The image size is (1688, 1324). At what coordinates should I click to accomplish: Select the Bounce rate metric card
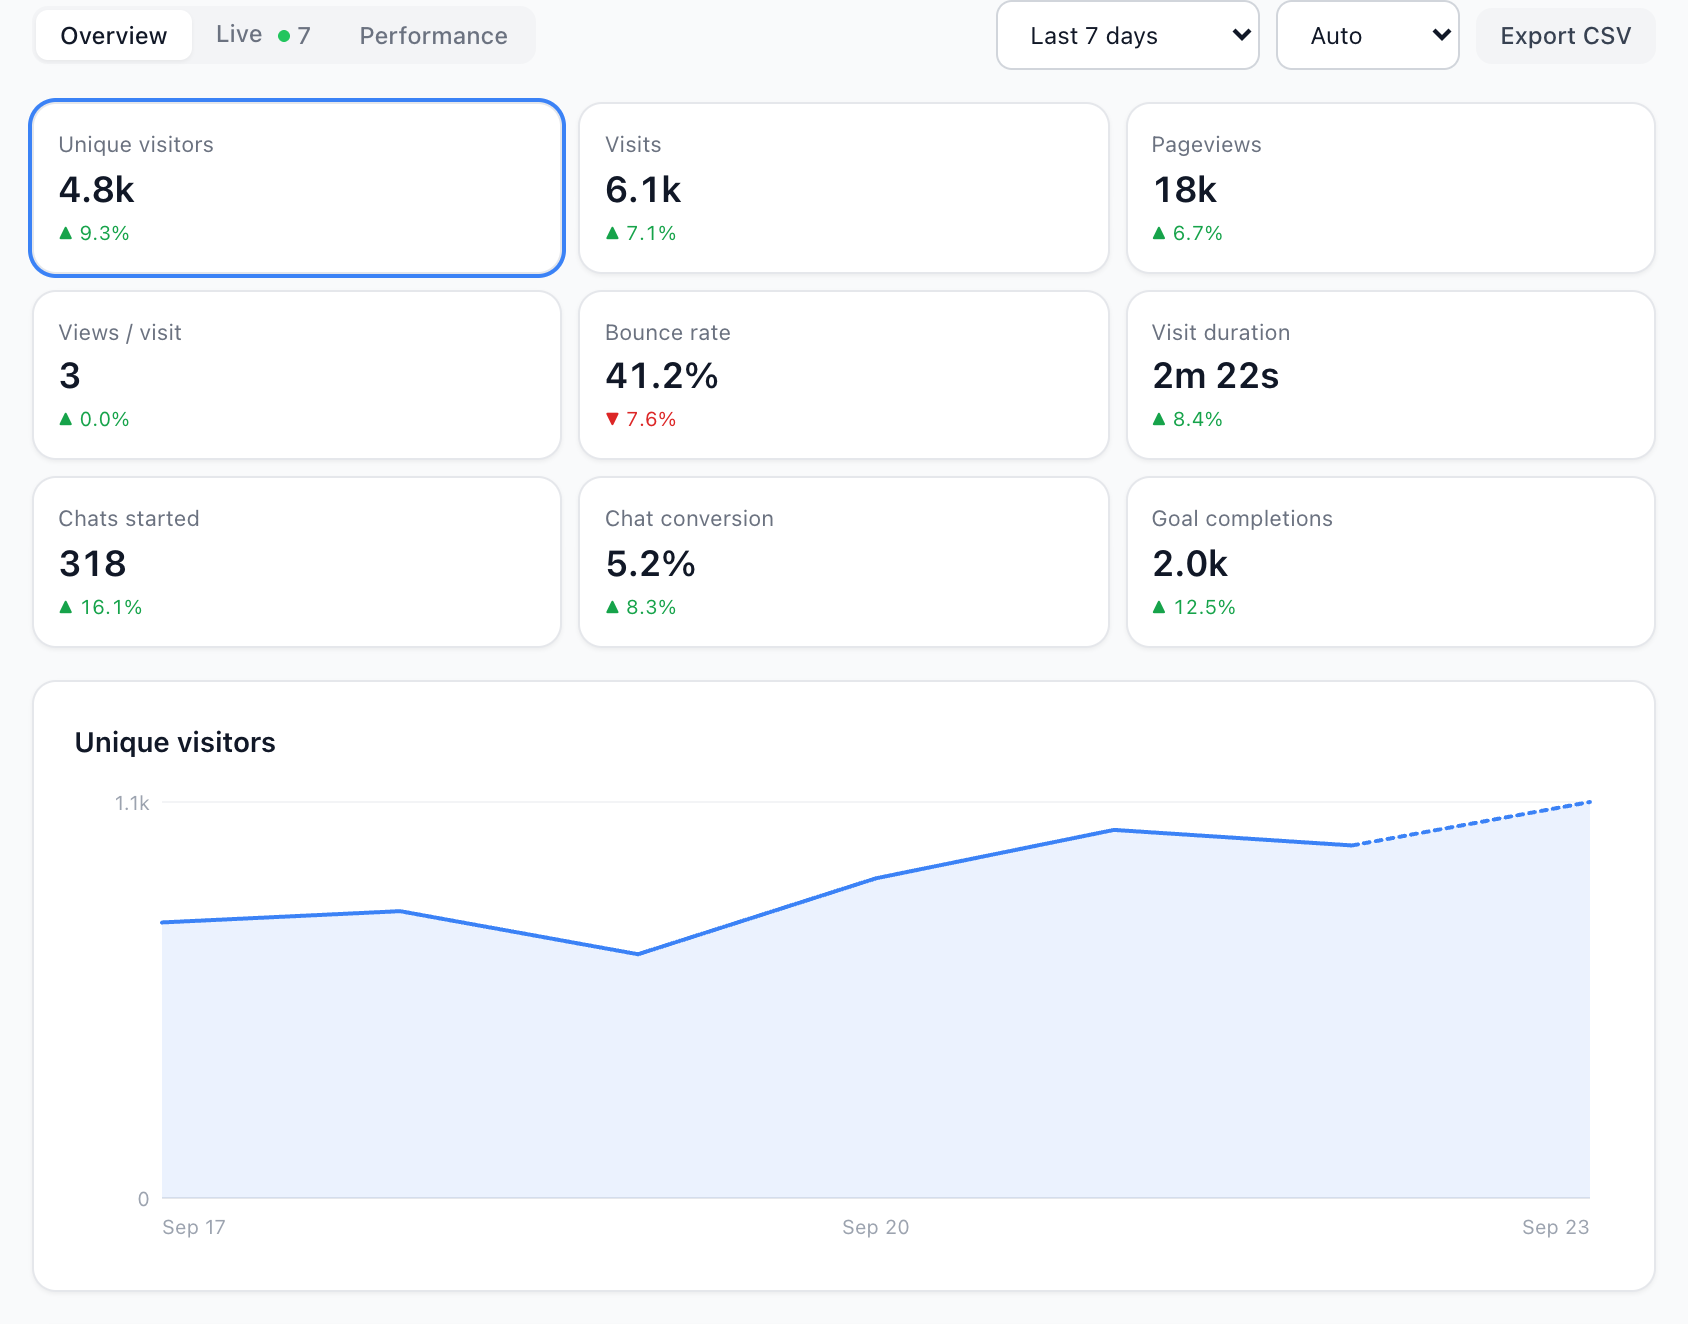click(x=844, y=375)
